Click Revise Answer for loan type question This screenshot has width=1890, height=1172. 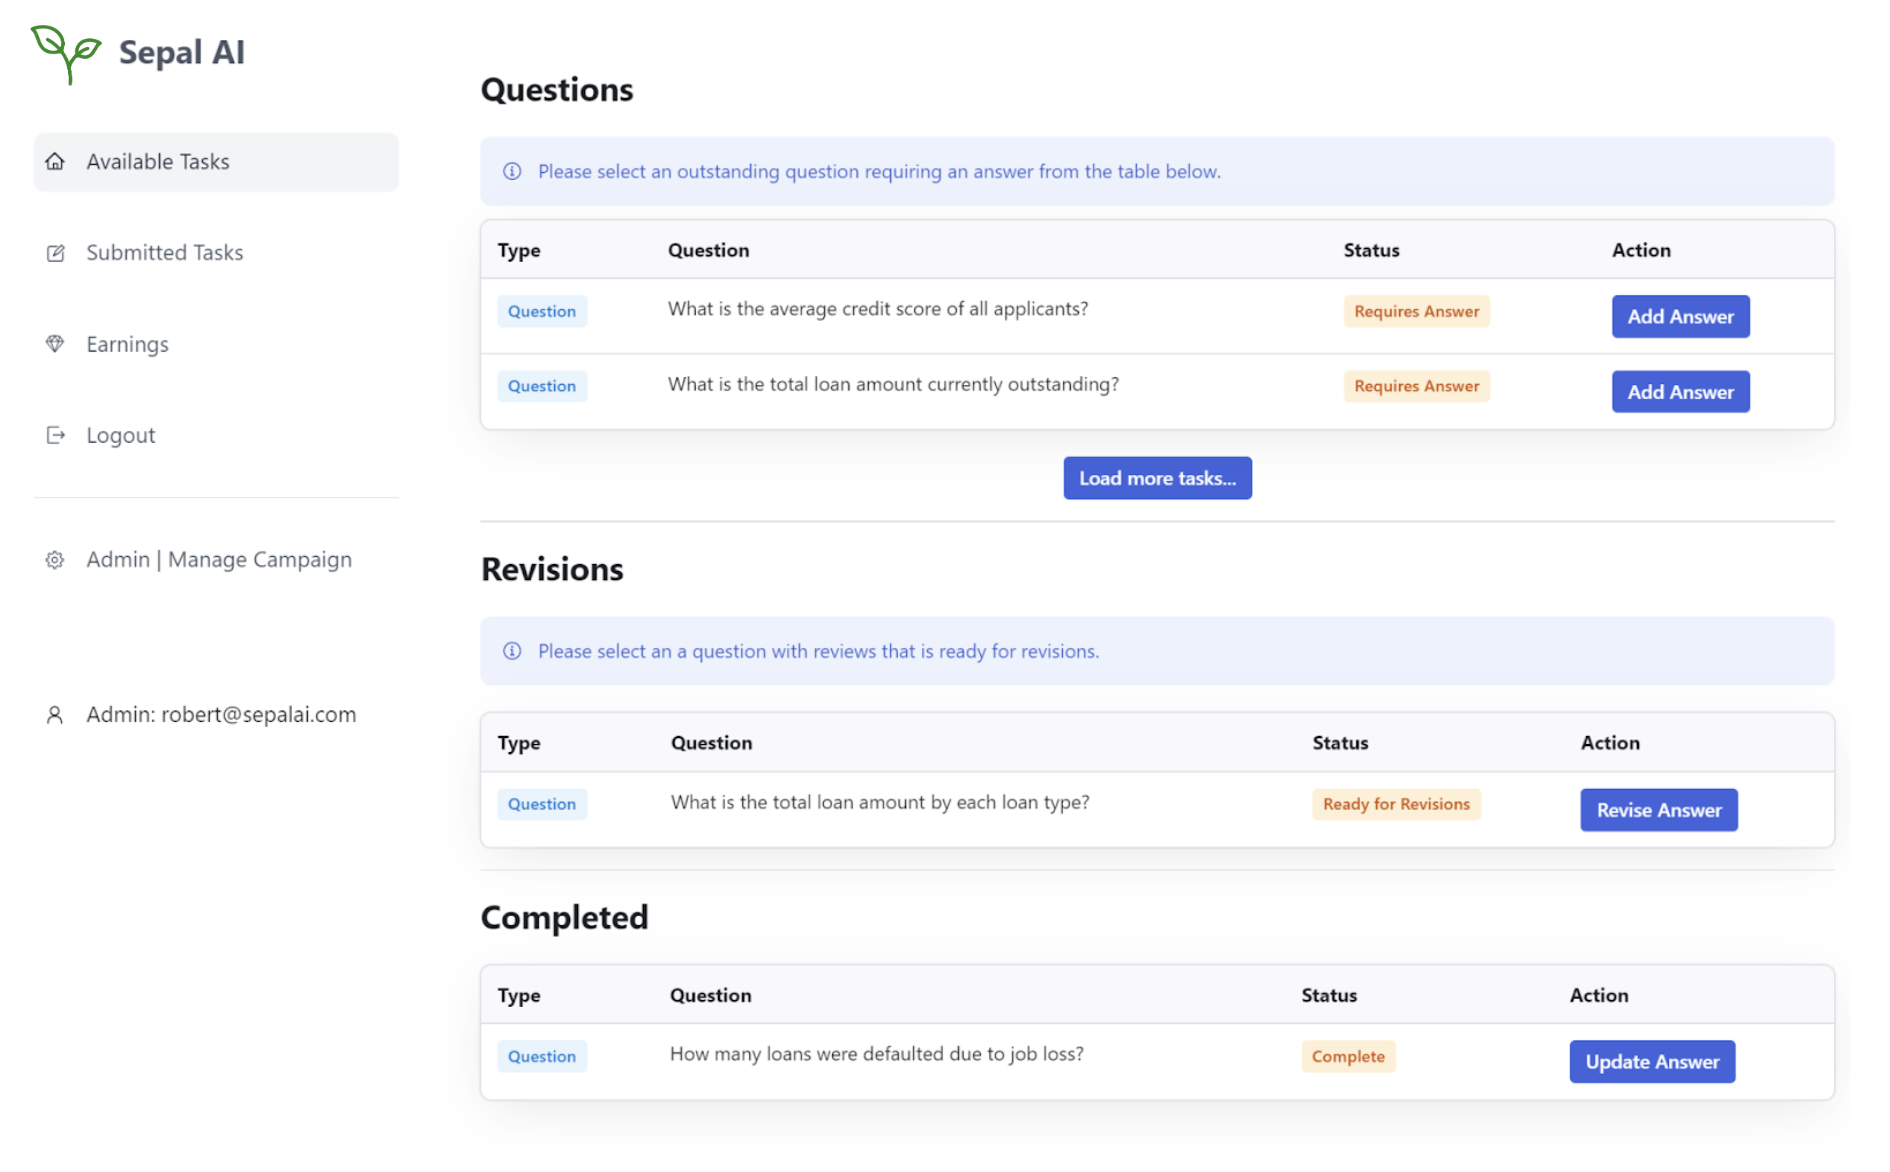[x=1658, y=810]
